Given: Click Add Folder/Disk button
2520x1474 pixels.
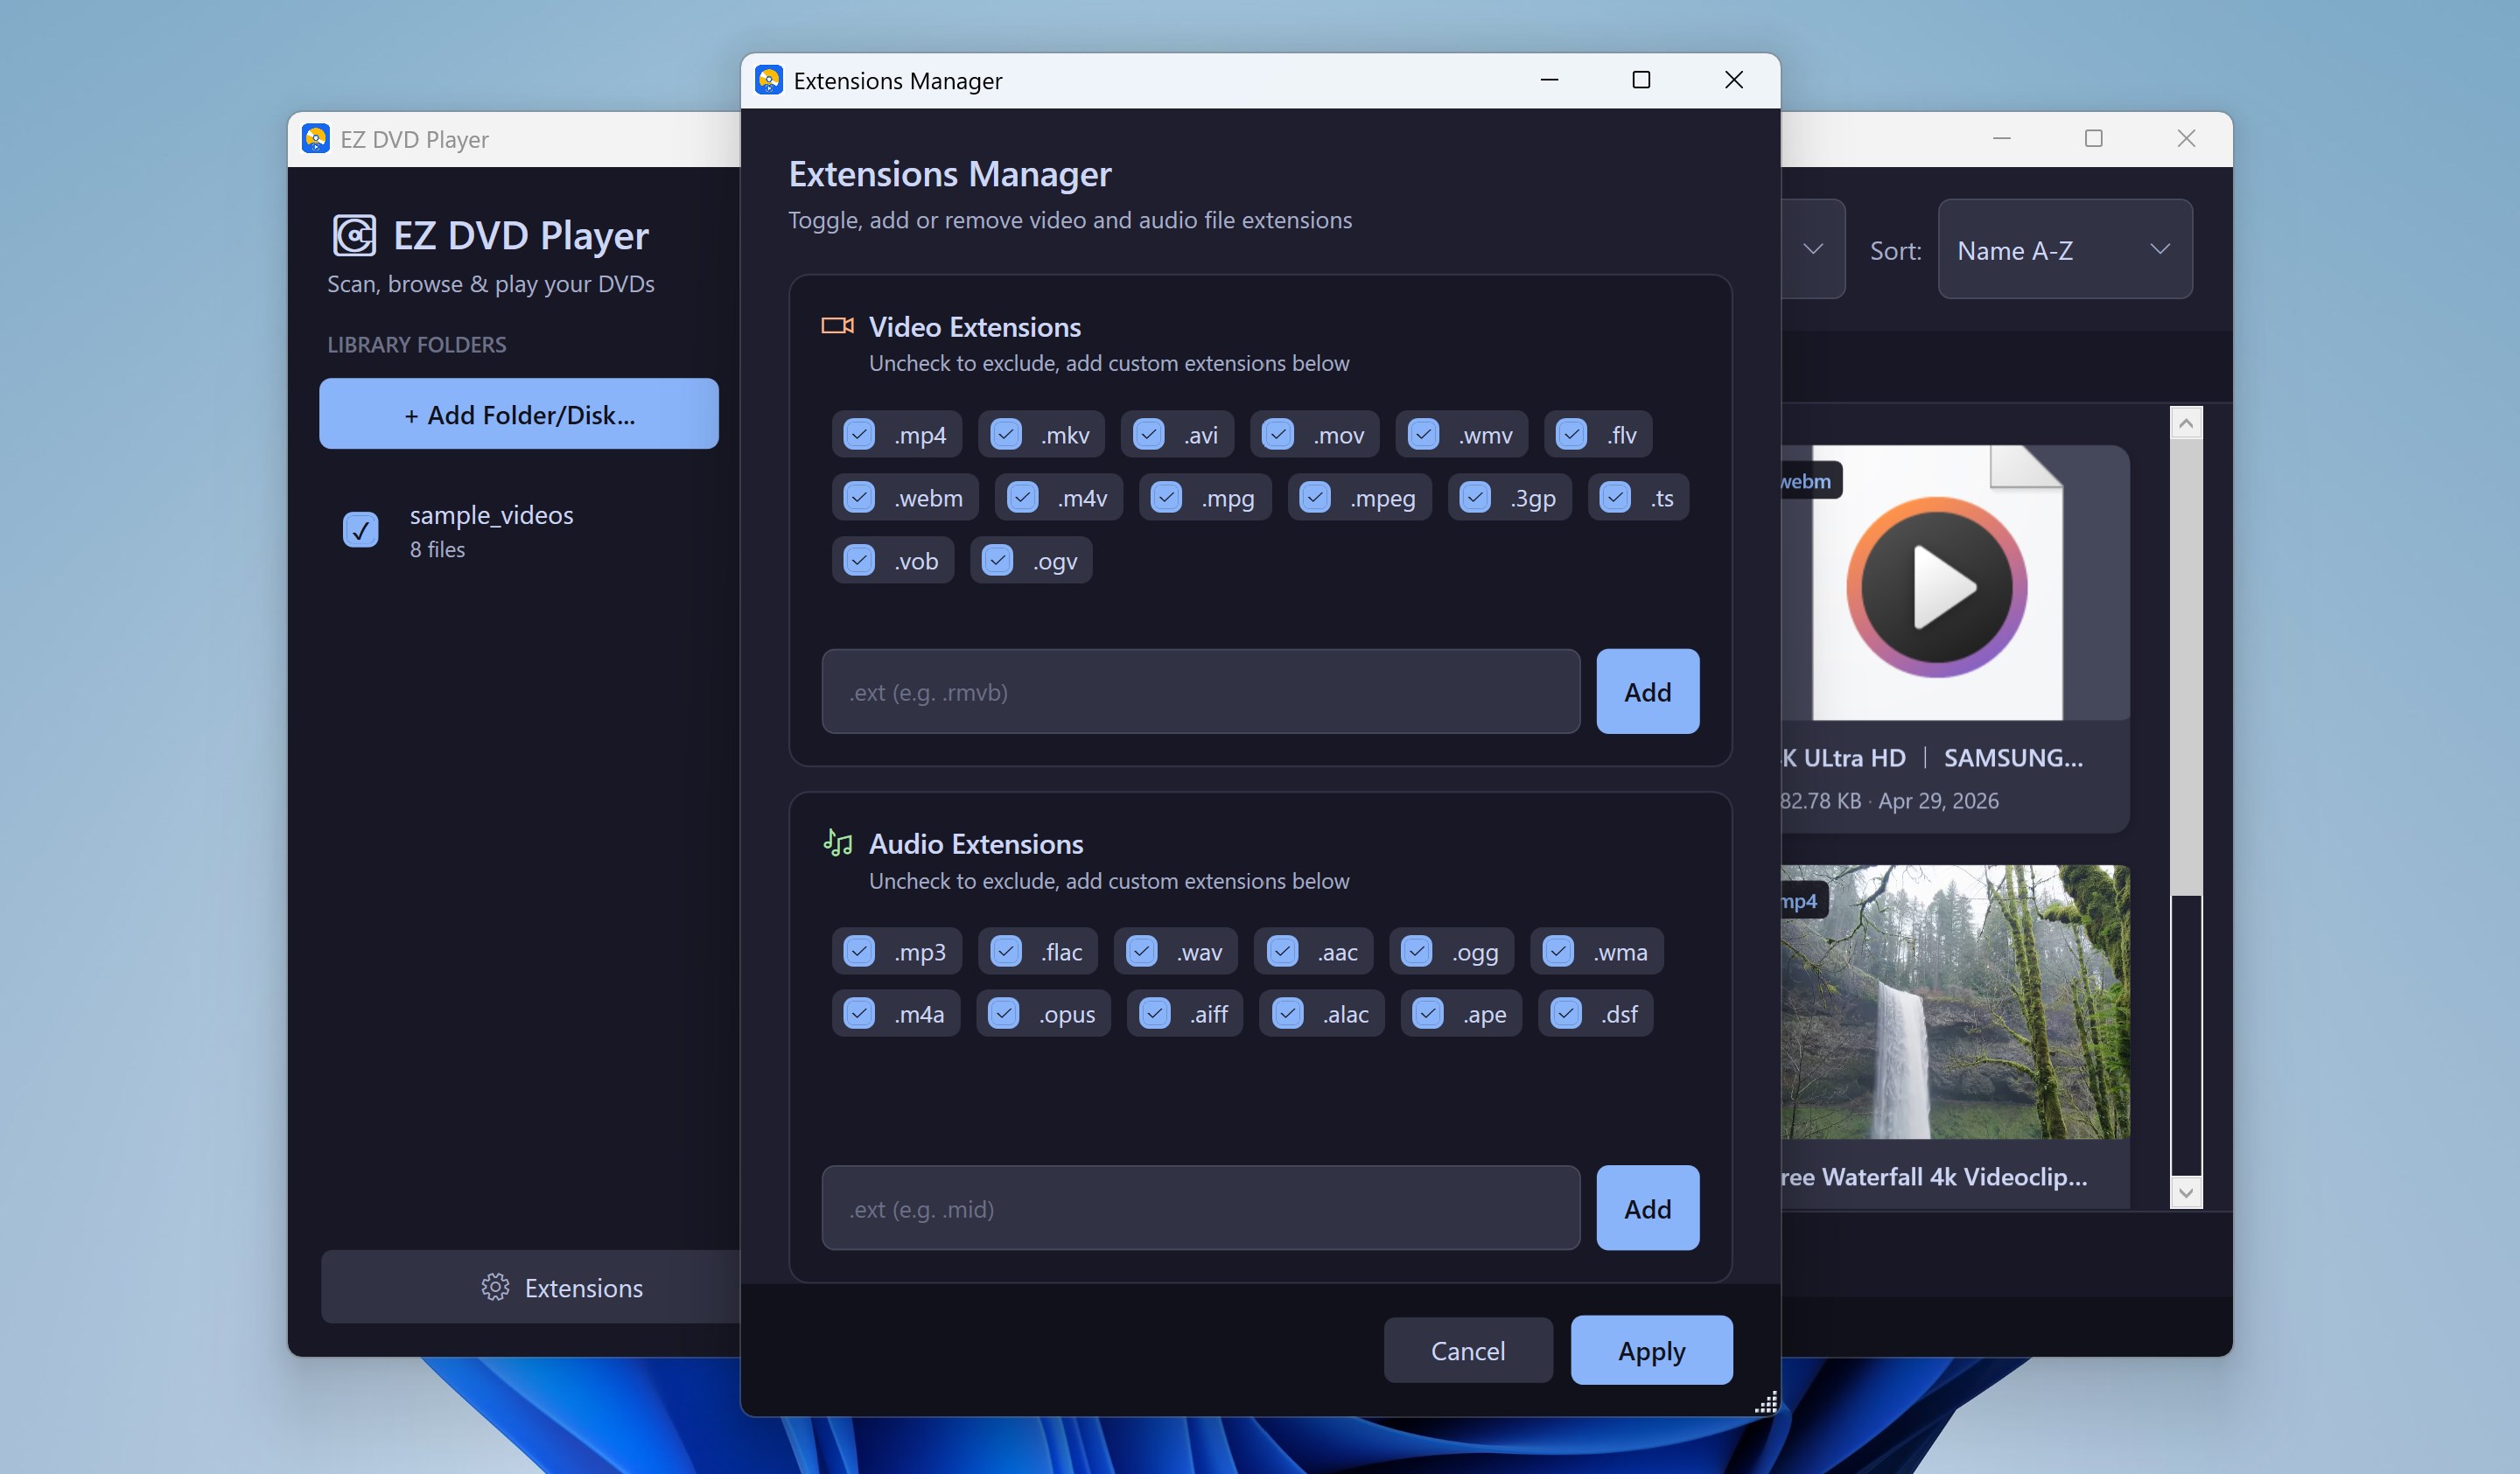Looking at the screenshot, I should (519, 414).
